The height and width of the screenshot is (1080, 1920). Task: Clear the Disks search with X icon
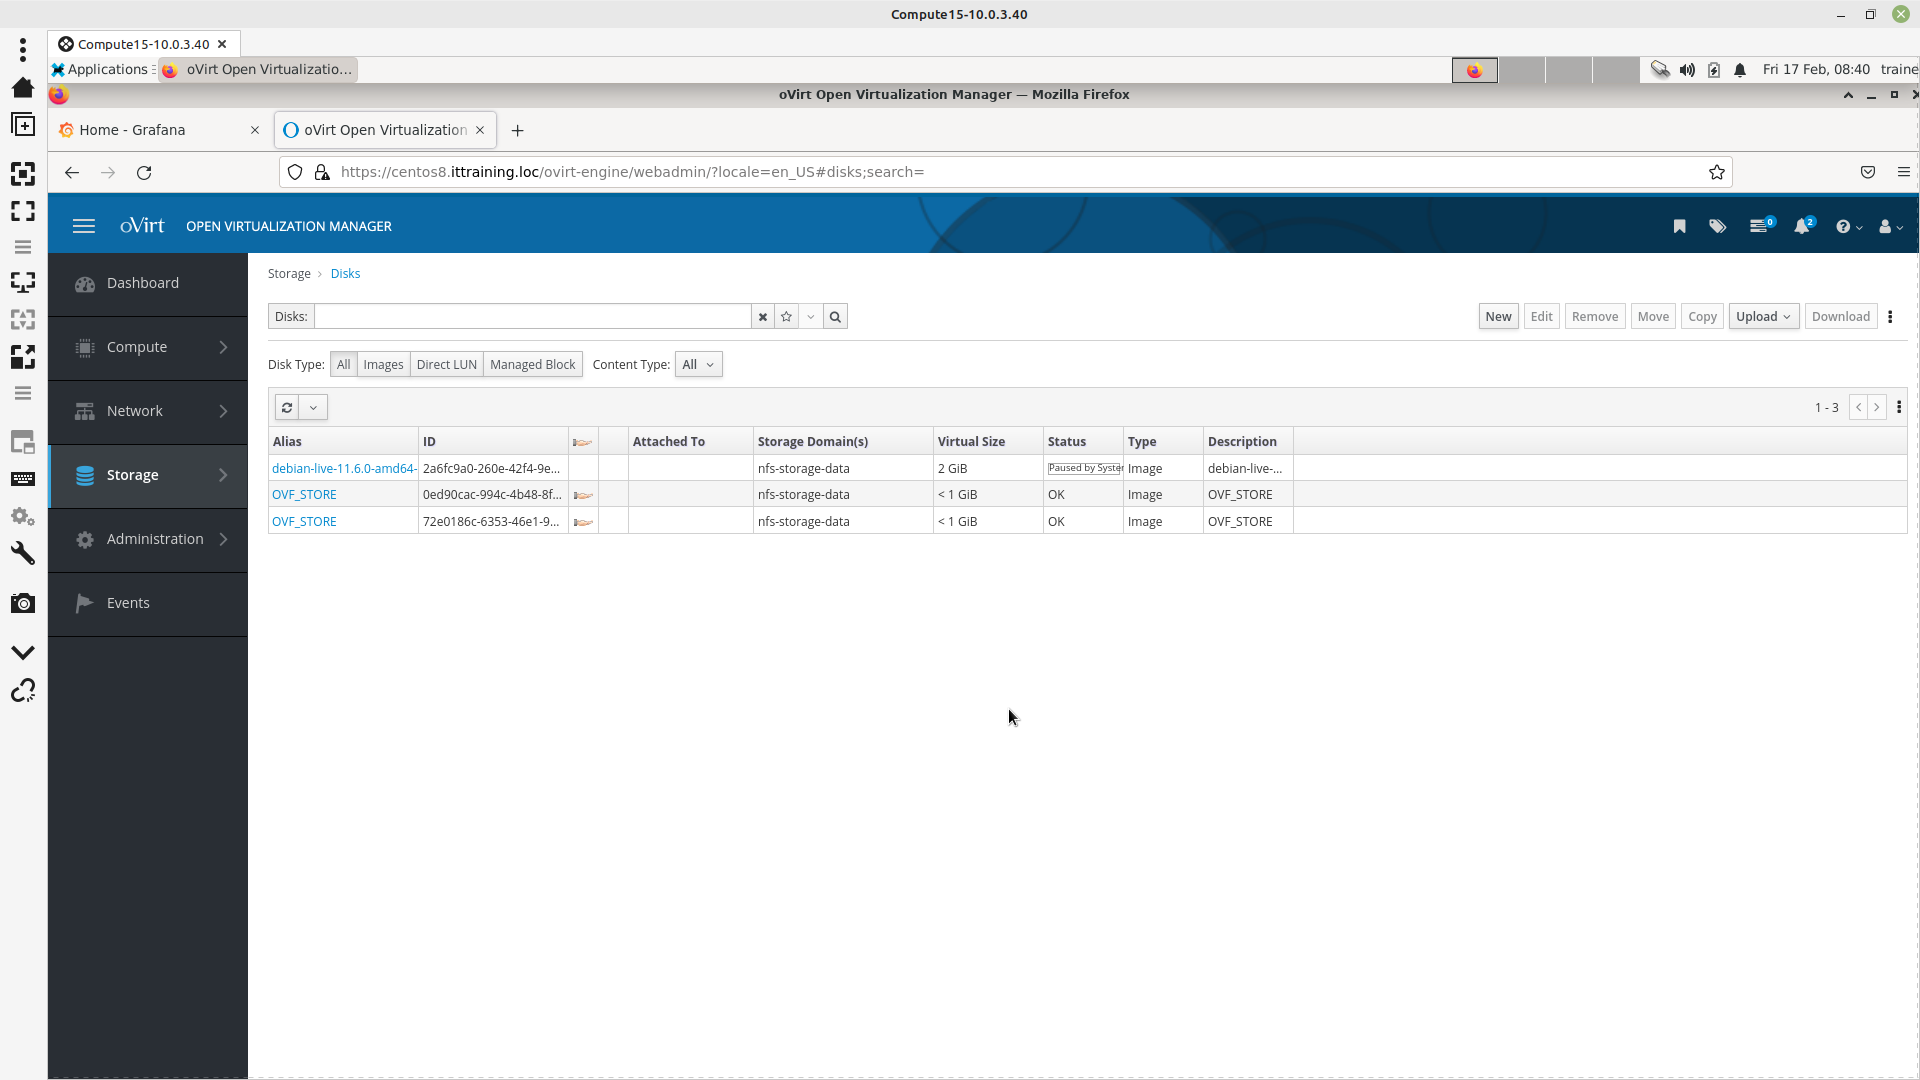(763, 317)
